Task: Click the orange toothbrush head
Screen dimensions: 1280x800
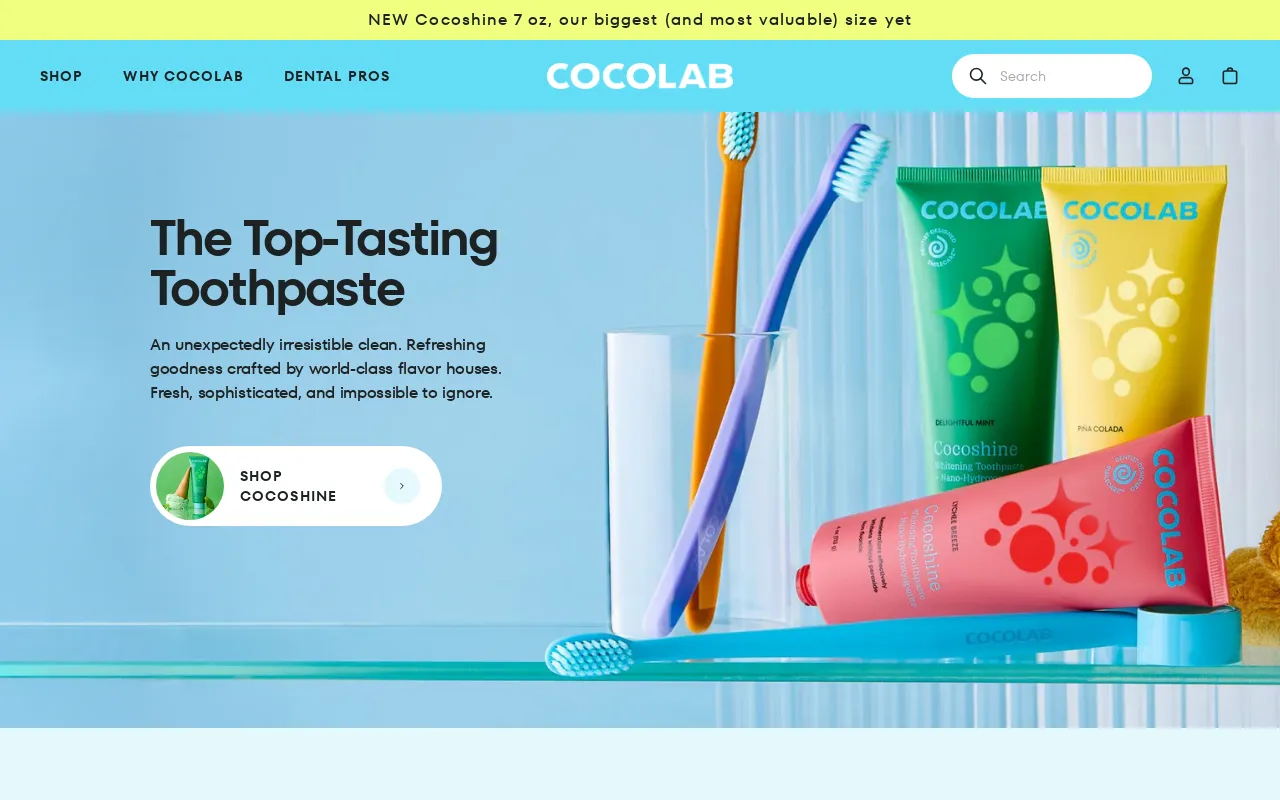Action: [x=738, y=135]
